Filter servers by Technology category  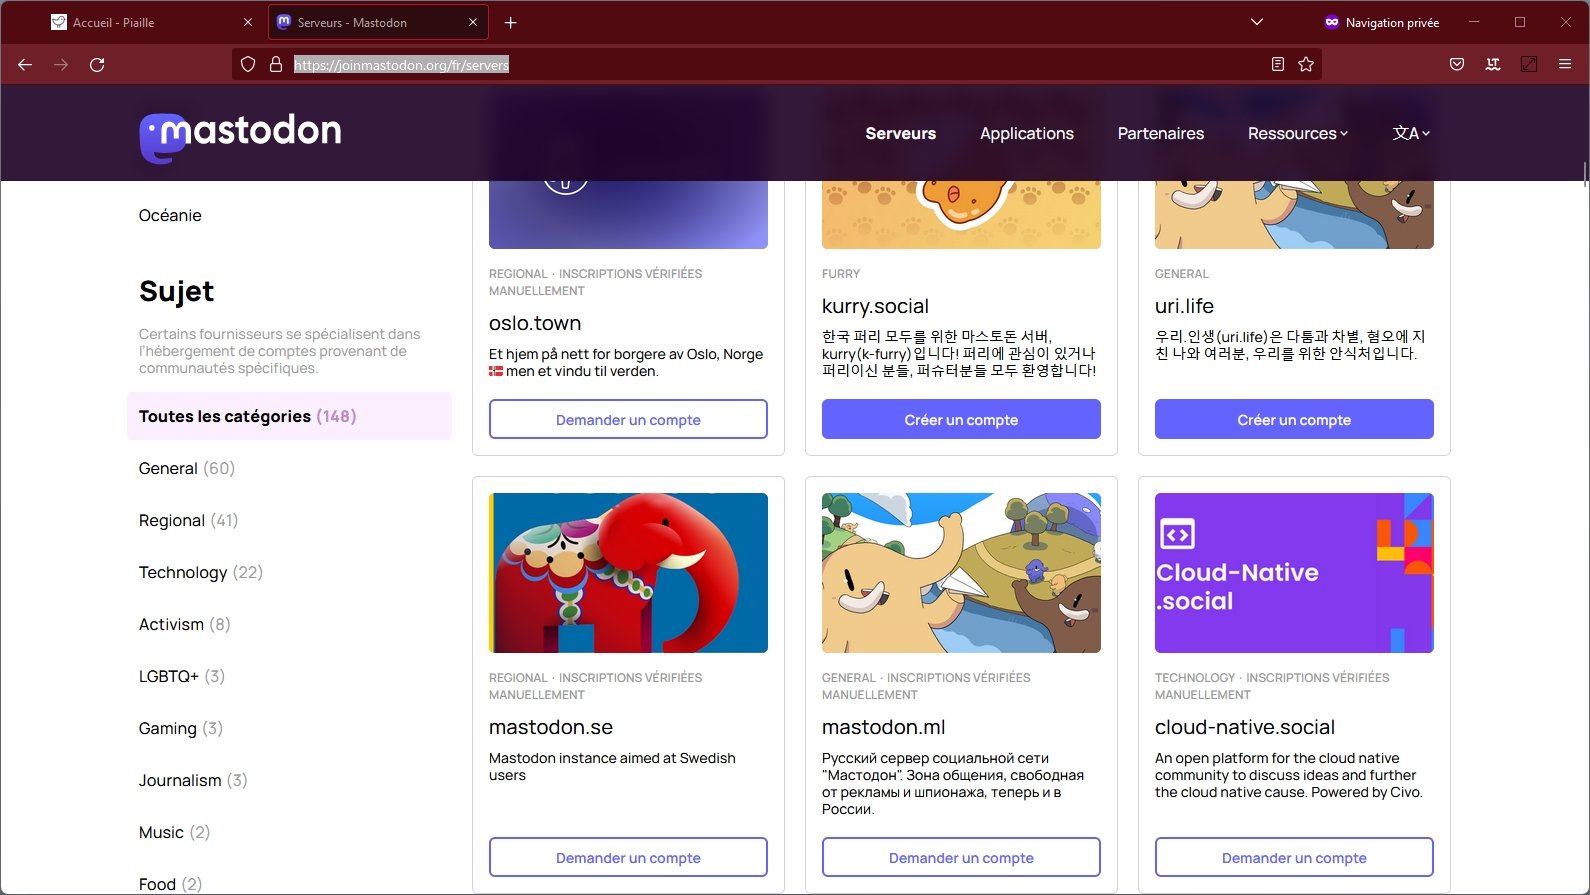[x=201, y=572]
